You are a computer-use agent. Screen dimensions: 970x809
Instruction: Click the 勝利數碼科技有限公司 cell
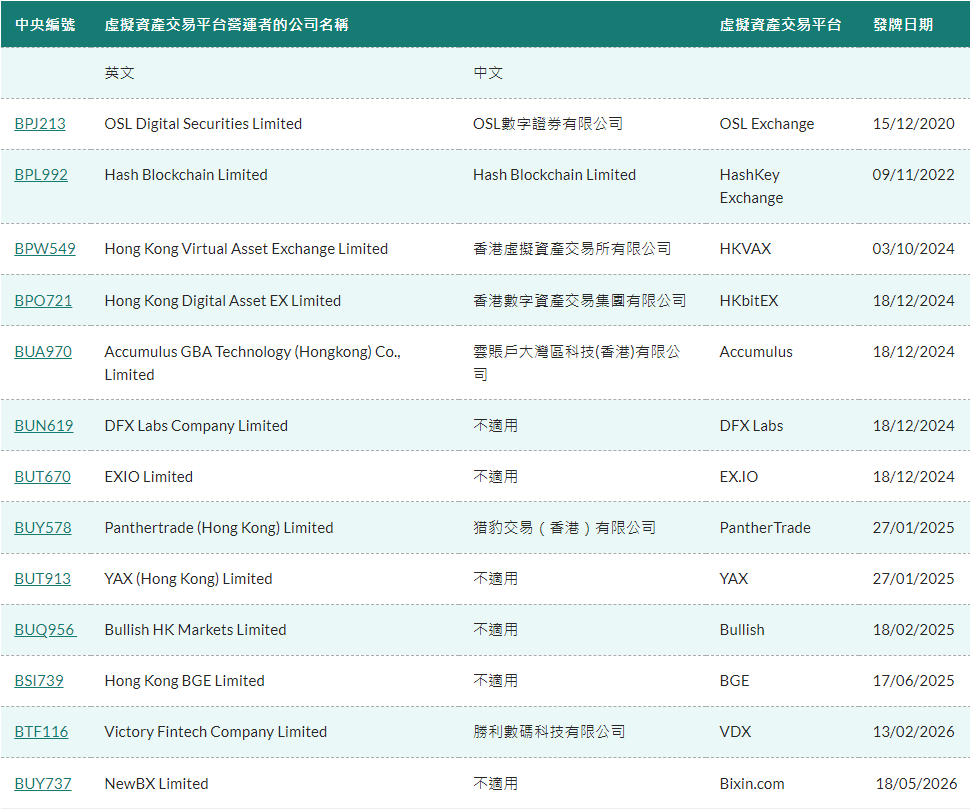[x=549, y=732]
